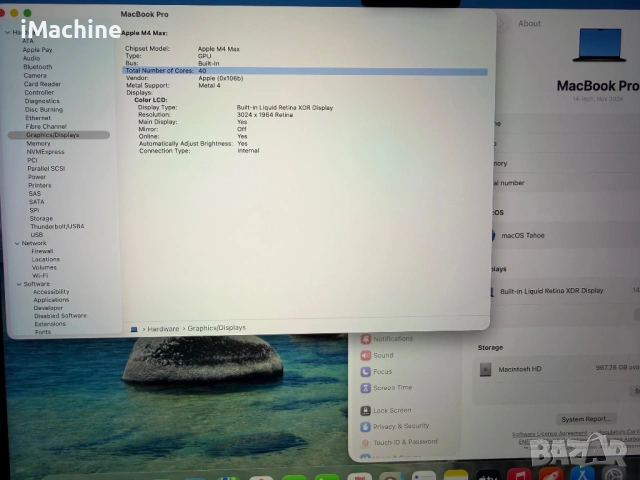Open Privacy & Security settings
The image size is (640, 480).
395,427
